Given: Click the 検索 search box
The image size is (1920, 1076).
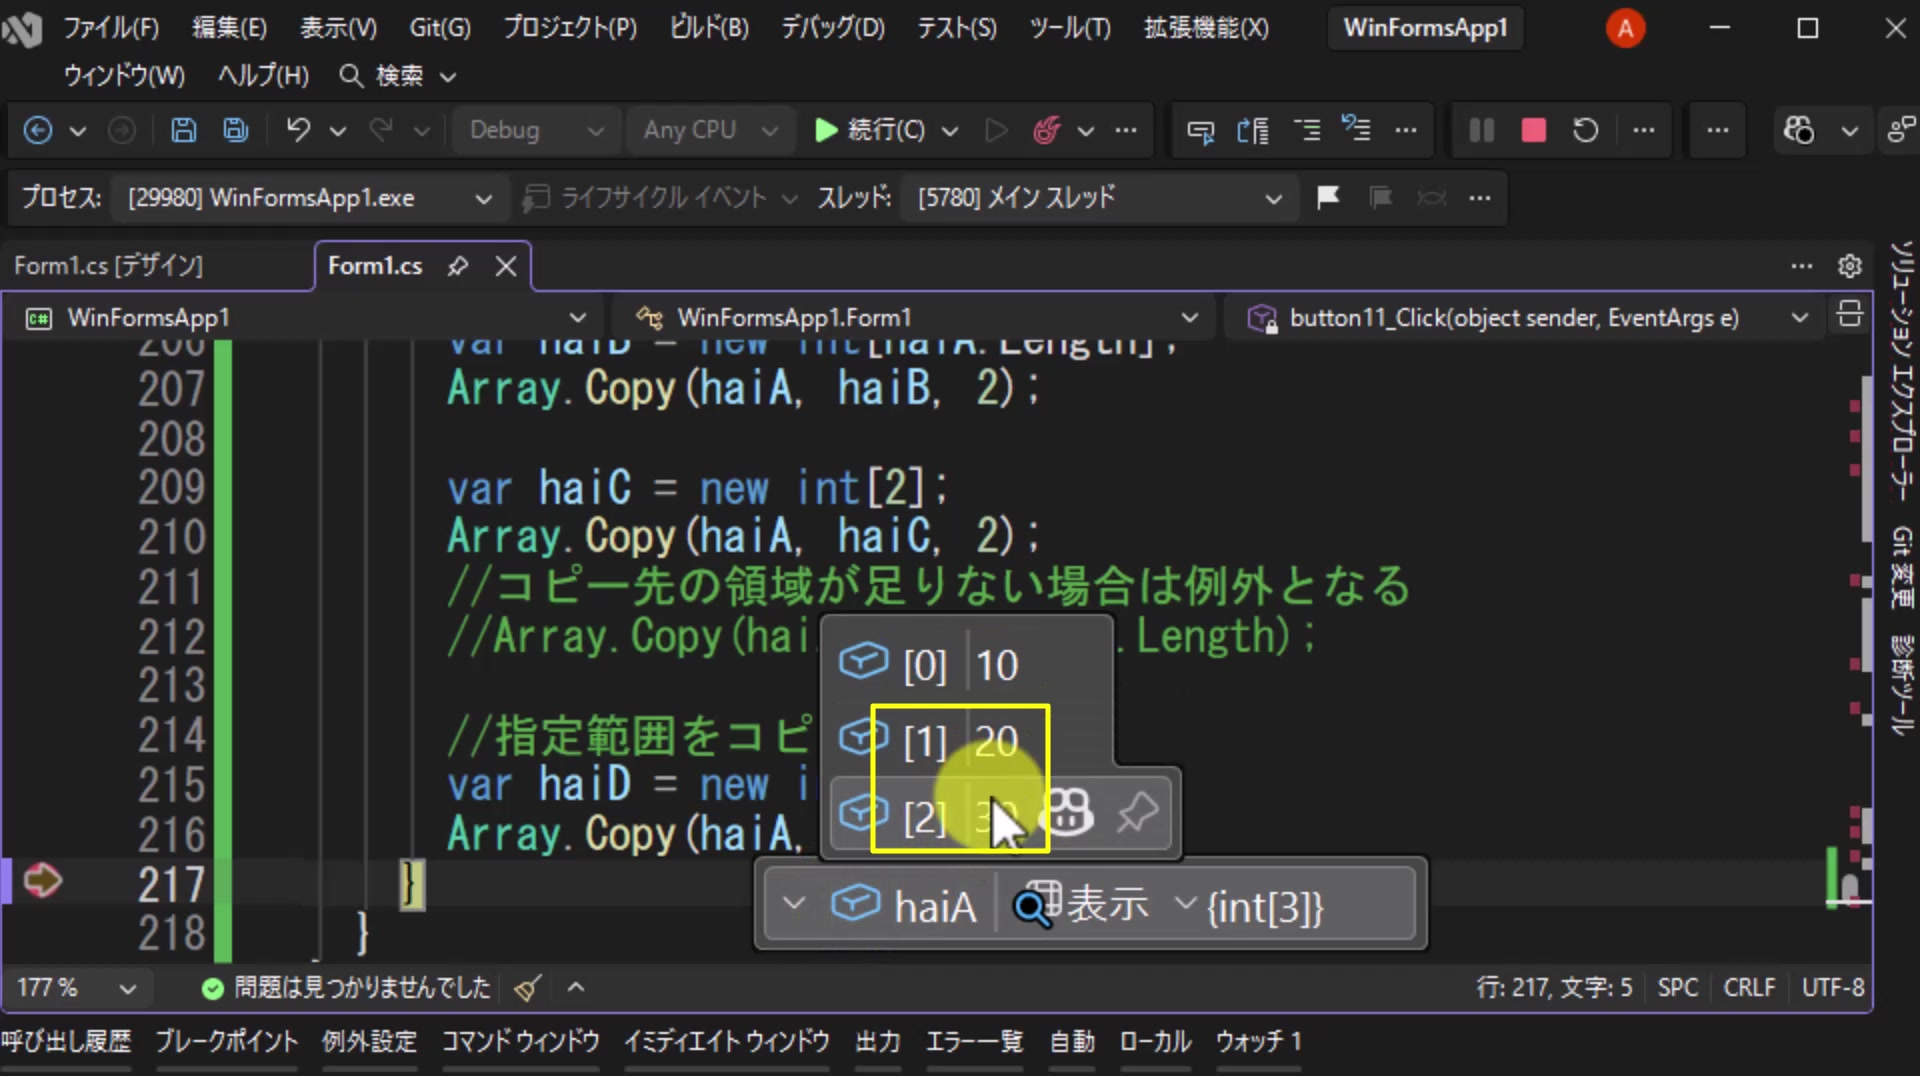Looking at the screenshot, I should (x=398, y=76).
